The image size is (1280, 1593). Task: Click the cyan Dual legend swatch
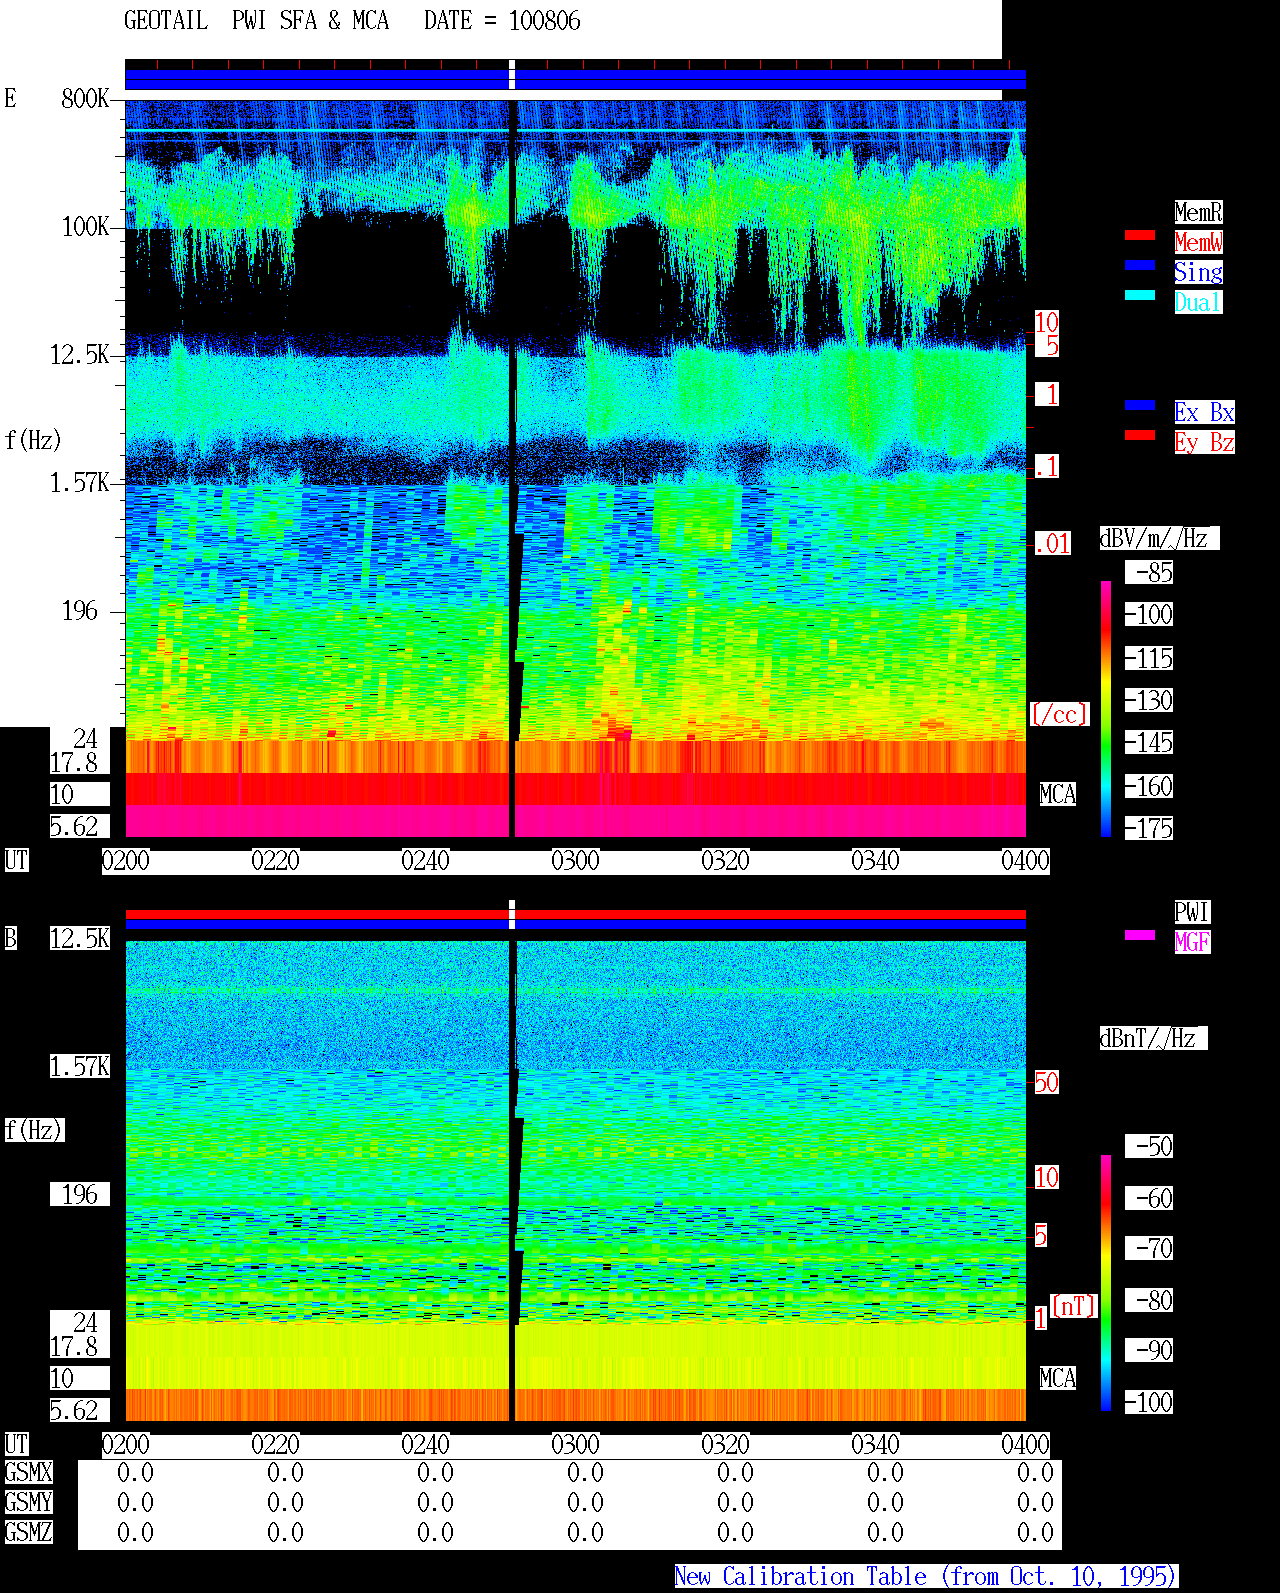coord(1140,295)
